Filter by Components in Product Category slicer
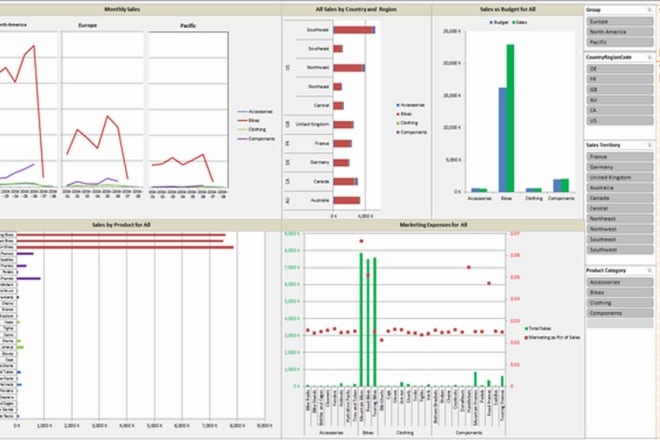Image resolution: width=660 pixels, height=440 pixels. click(x=620, y=313)
